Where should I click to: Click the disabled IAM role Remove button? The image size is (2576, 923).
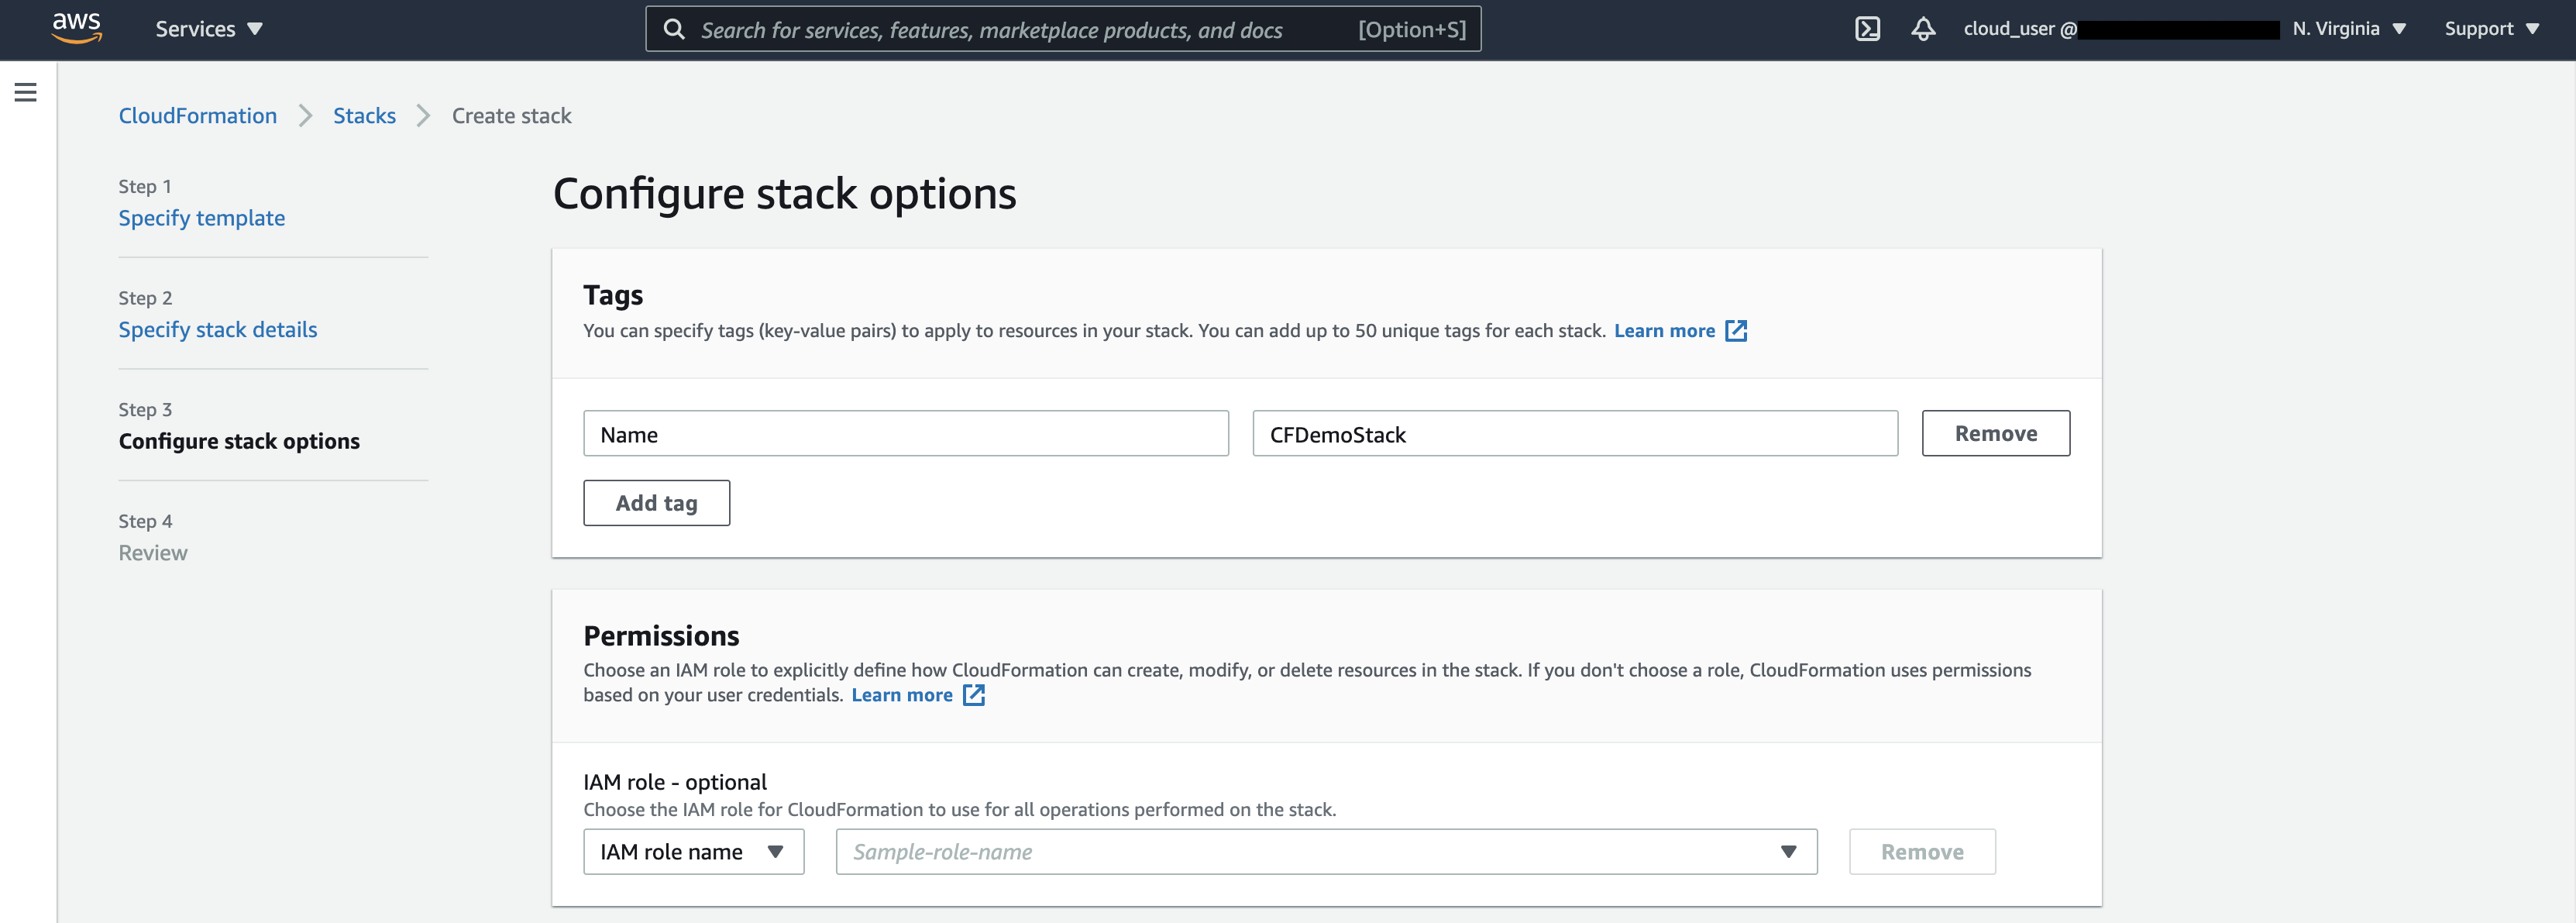tap(1922, 852)
